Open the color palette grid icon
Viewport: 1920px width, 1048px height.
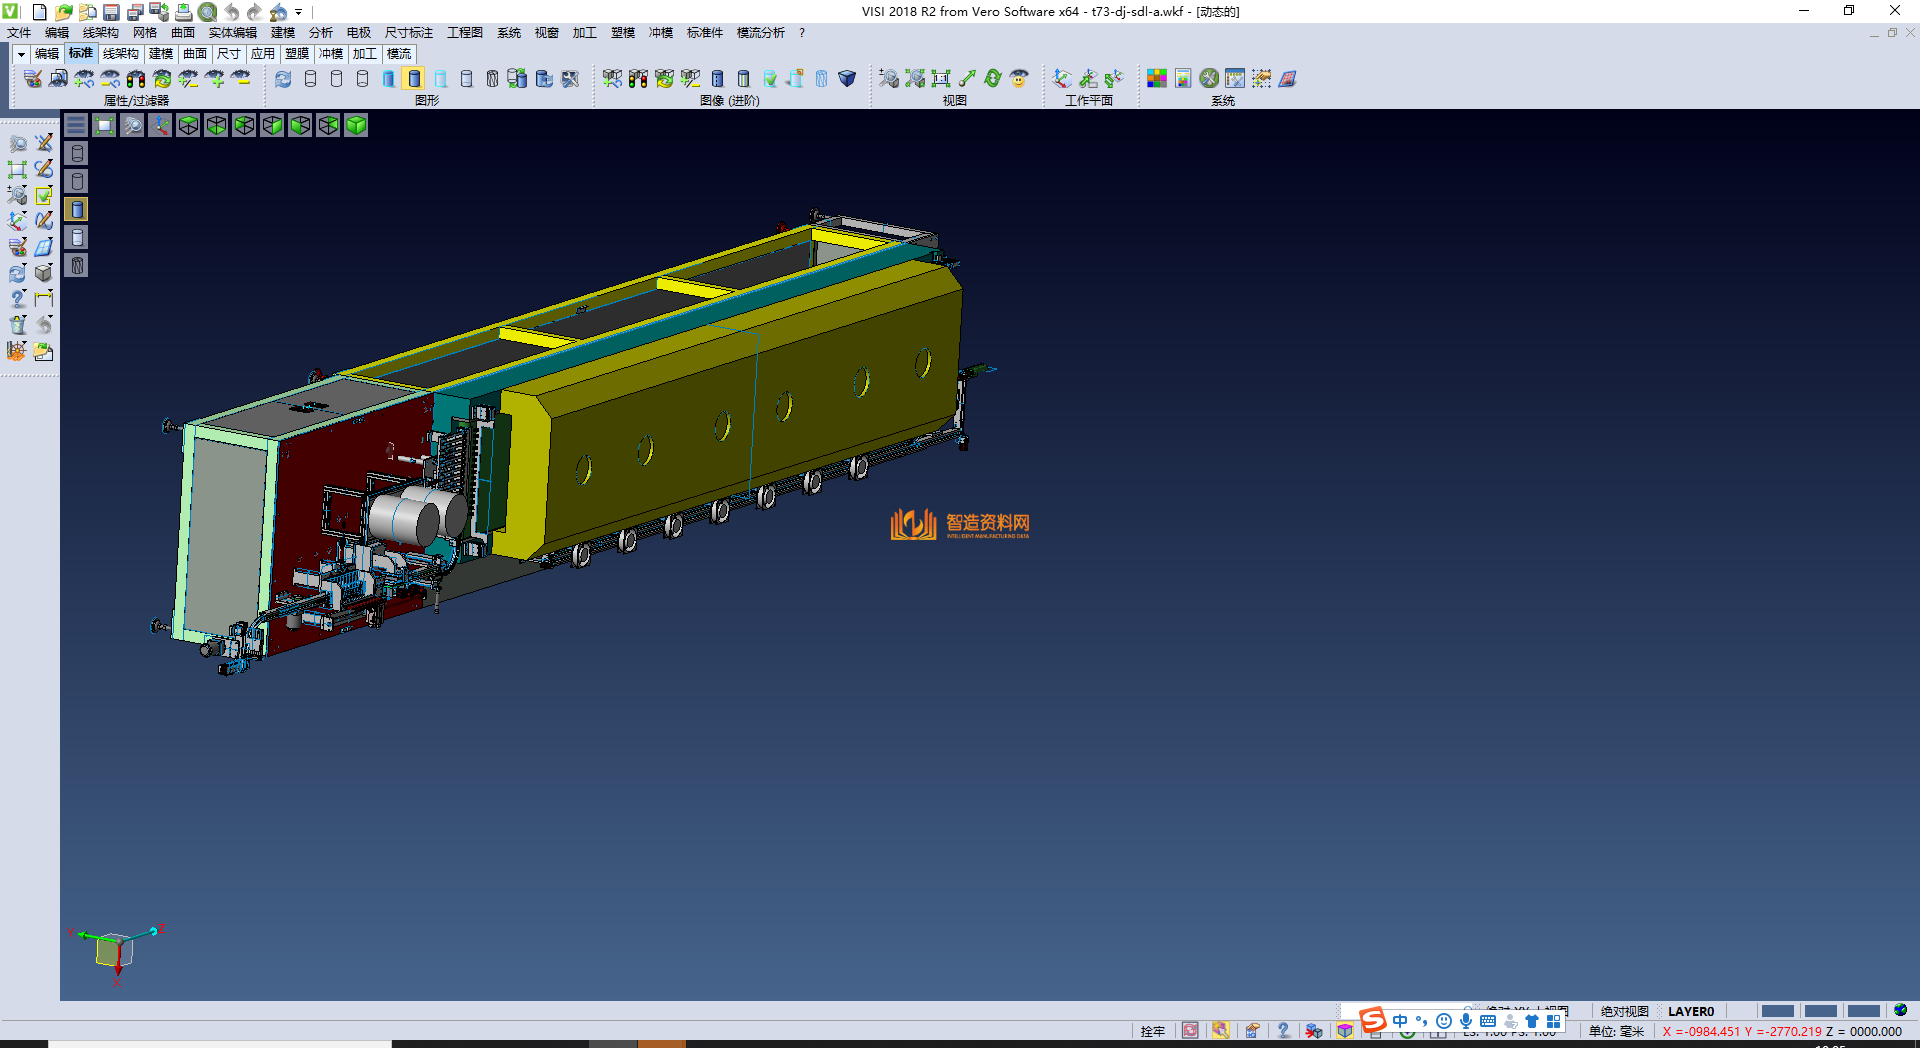click(x=1157, y=78)
